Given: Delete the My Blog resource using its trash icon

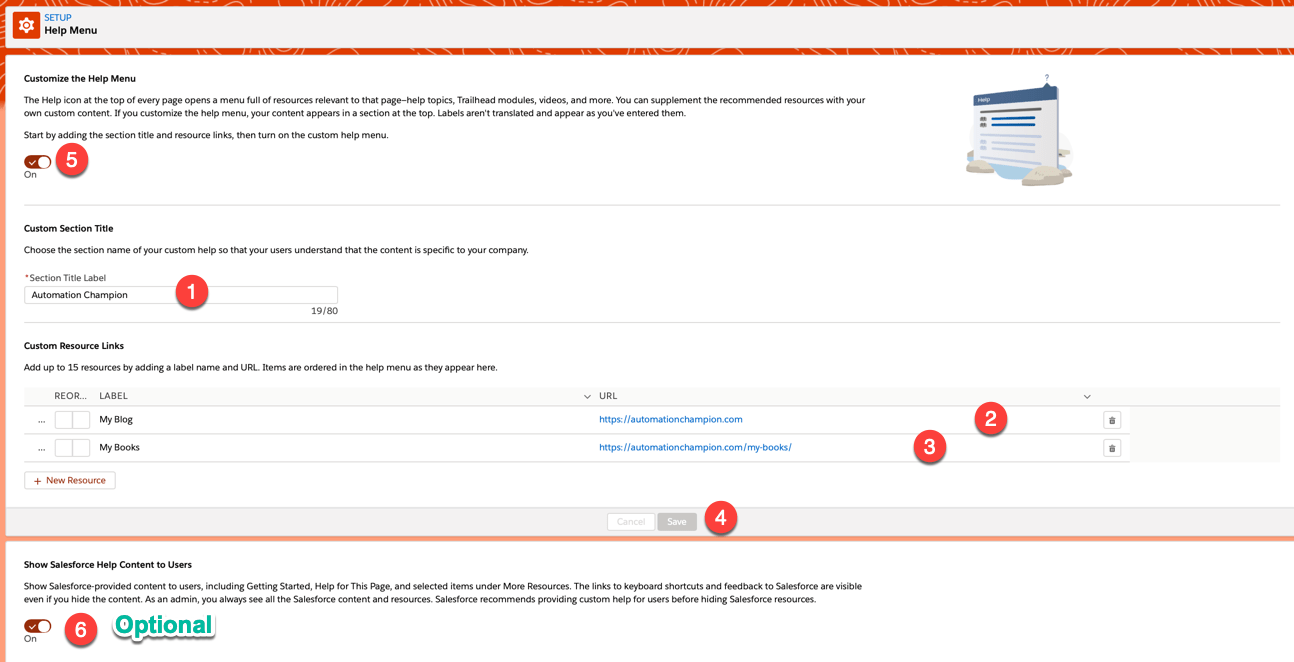Looking at the screenshot, I should click(x=1111, y=419).
